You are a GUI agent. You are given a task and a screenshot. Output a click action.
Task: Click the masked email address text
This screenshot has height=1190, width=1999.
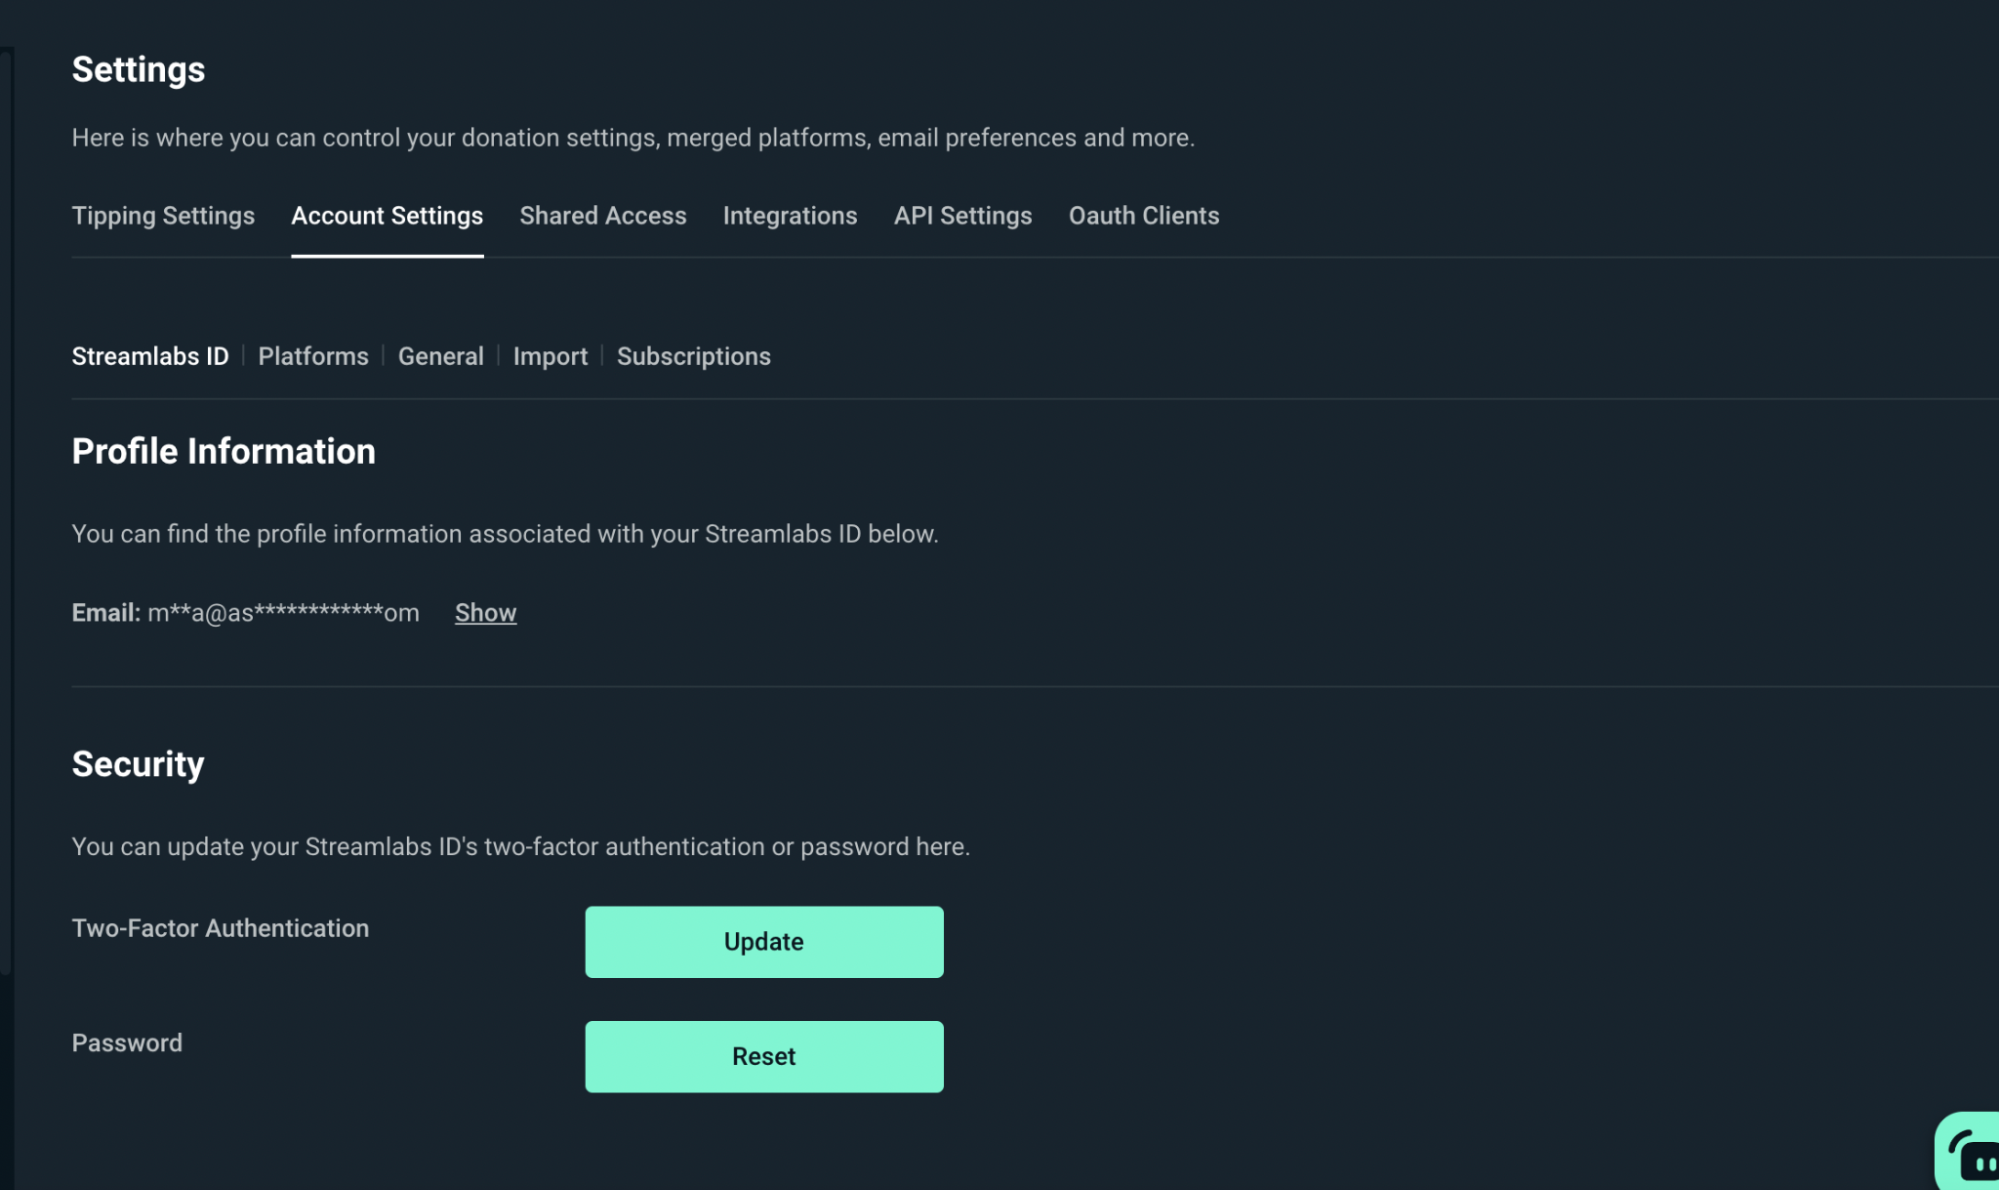(282, 612)
